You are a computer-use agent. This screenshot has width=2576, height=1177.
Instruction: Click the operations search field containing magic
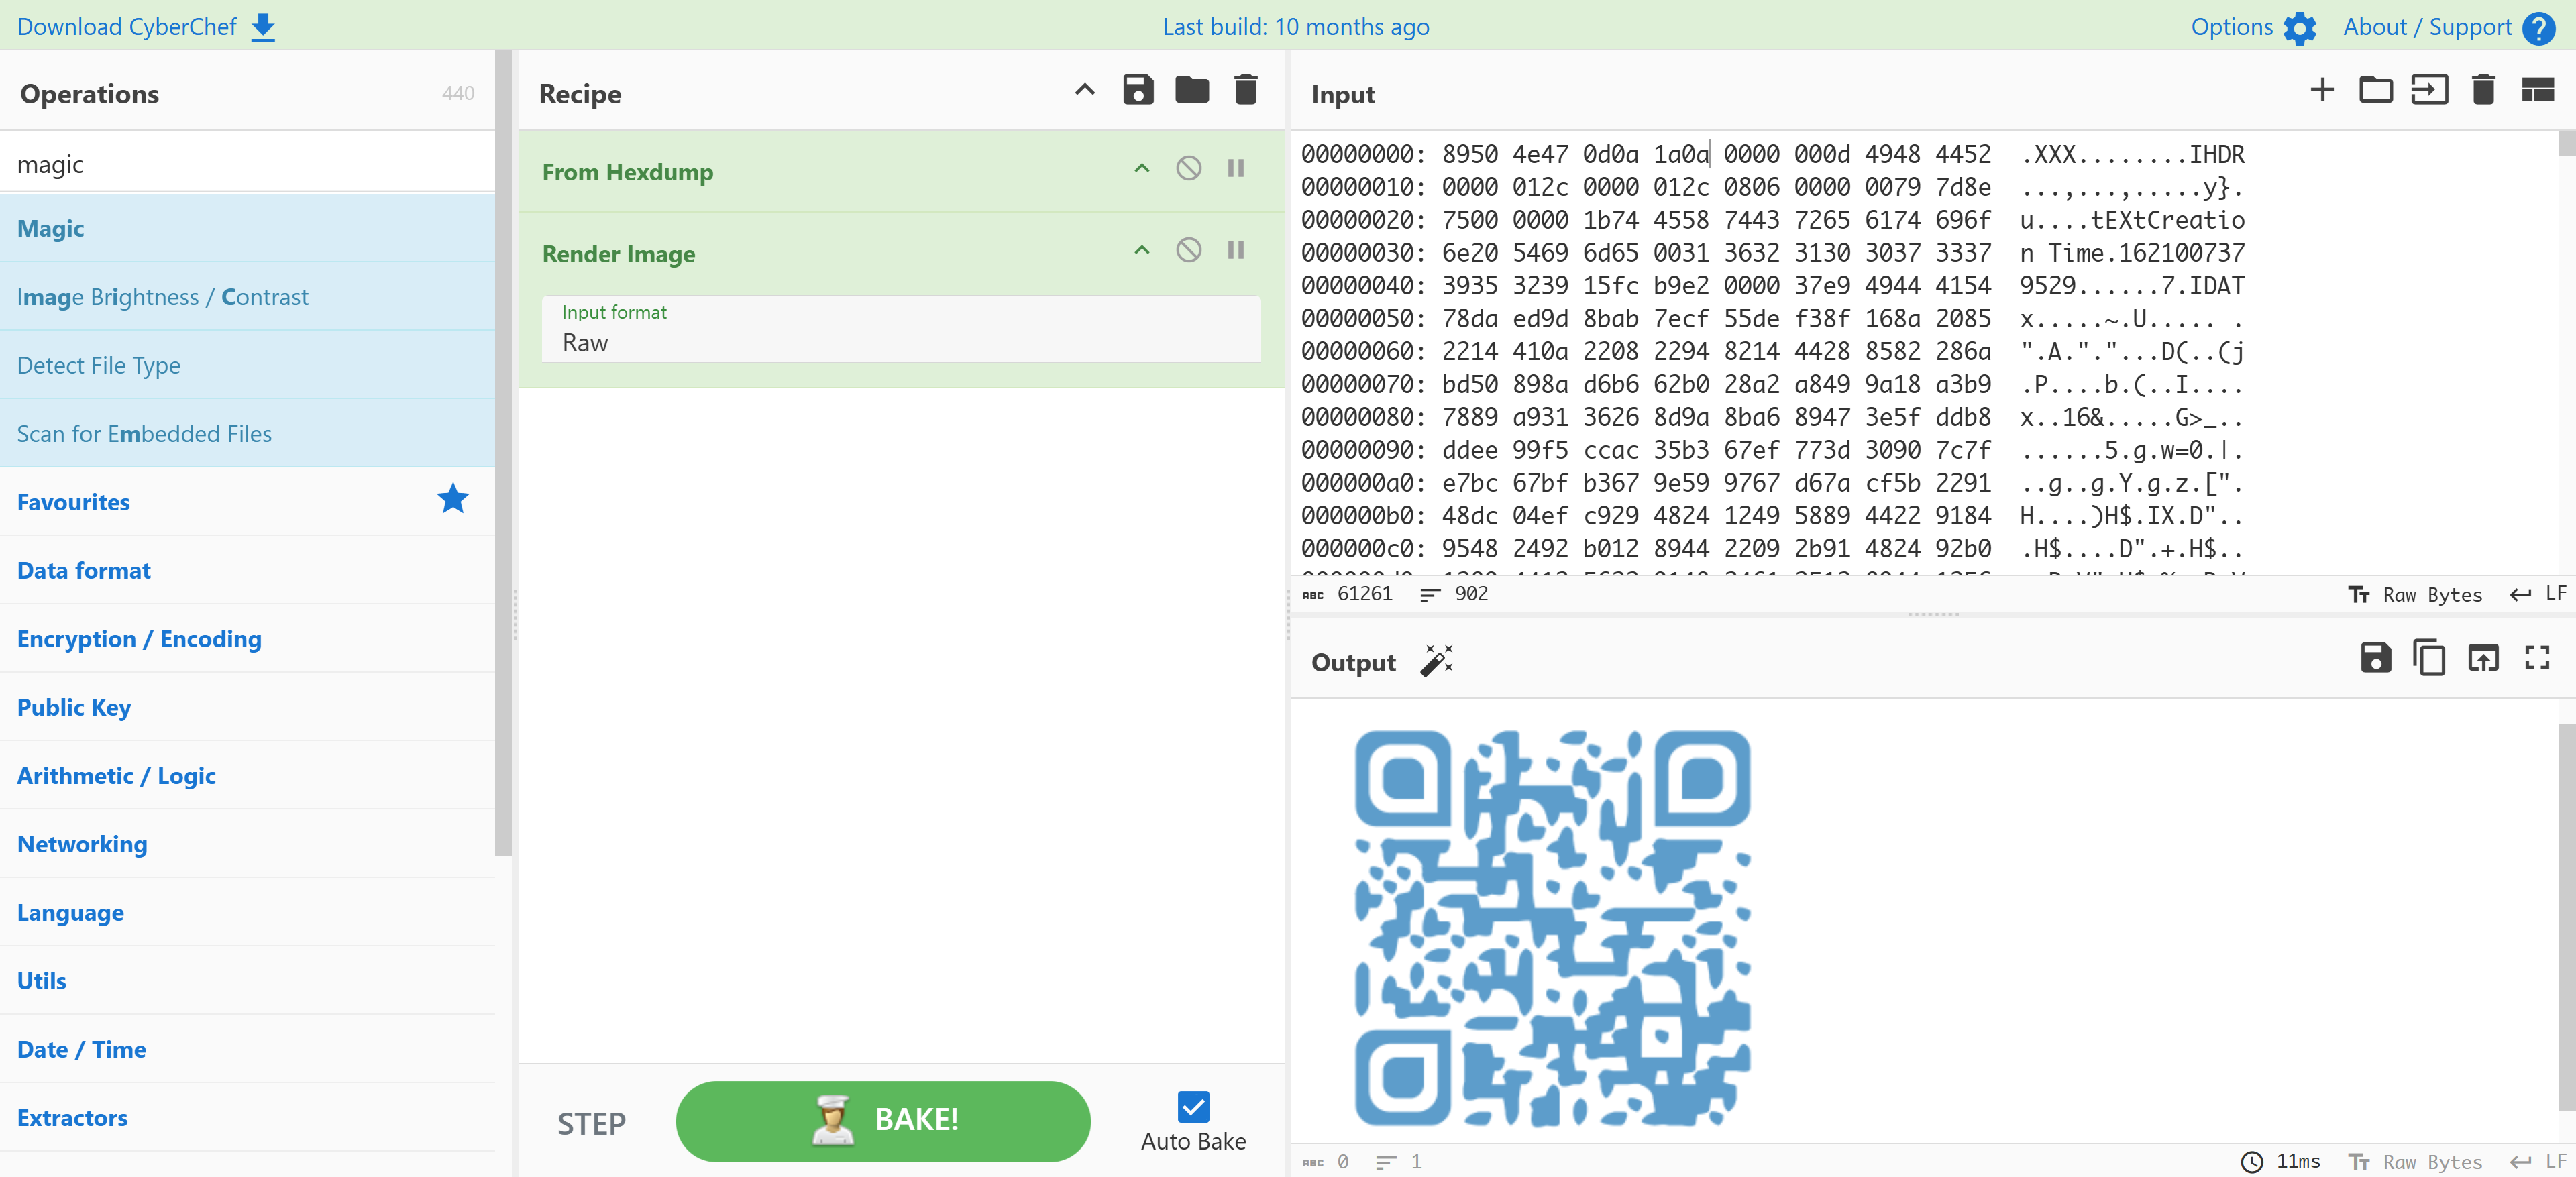tap(247, 163)
